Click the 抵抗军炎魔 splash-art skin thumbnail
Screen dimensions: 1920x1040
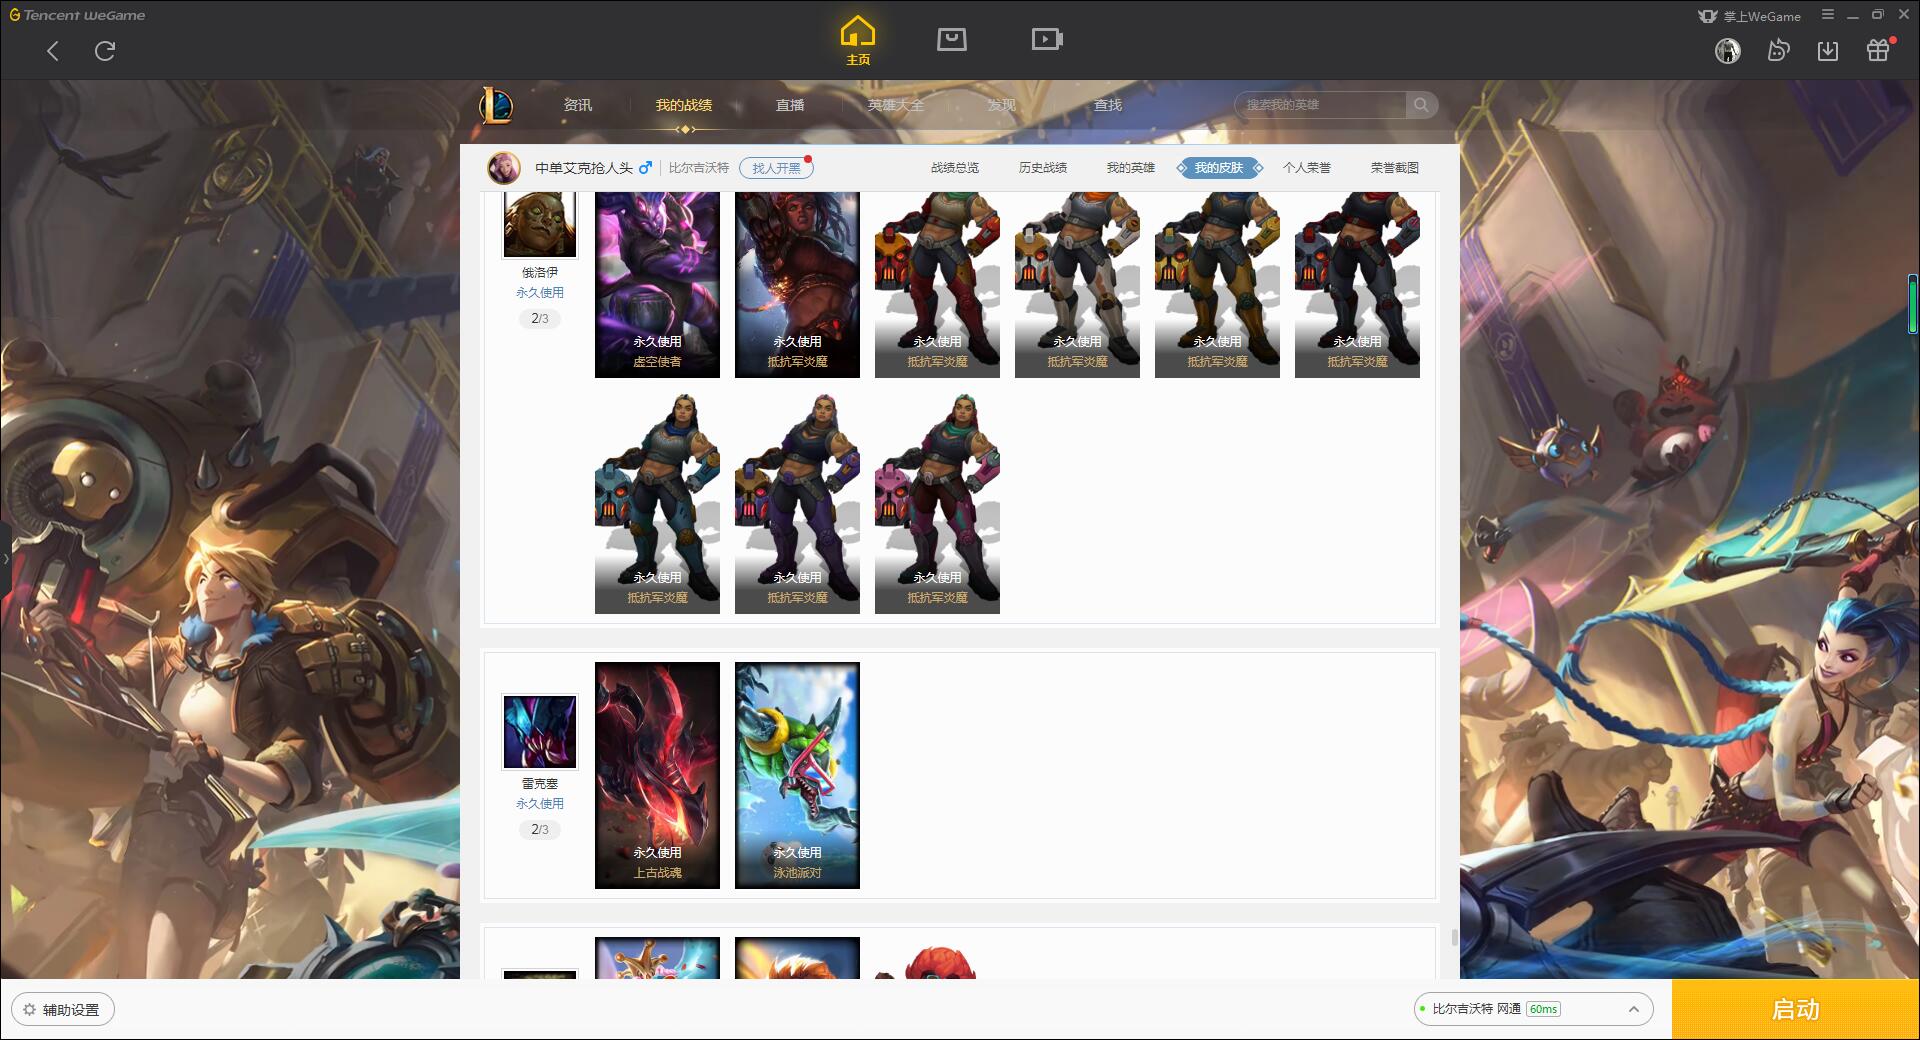tap(797, 285)
